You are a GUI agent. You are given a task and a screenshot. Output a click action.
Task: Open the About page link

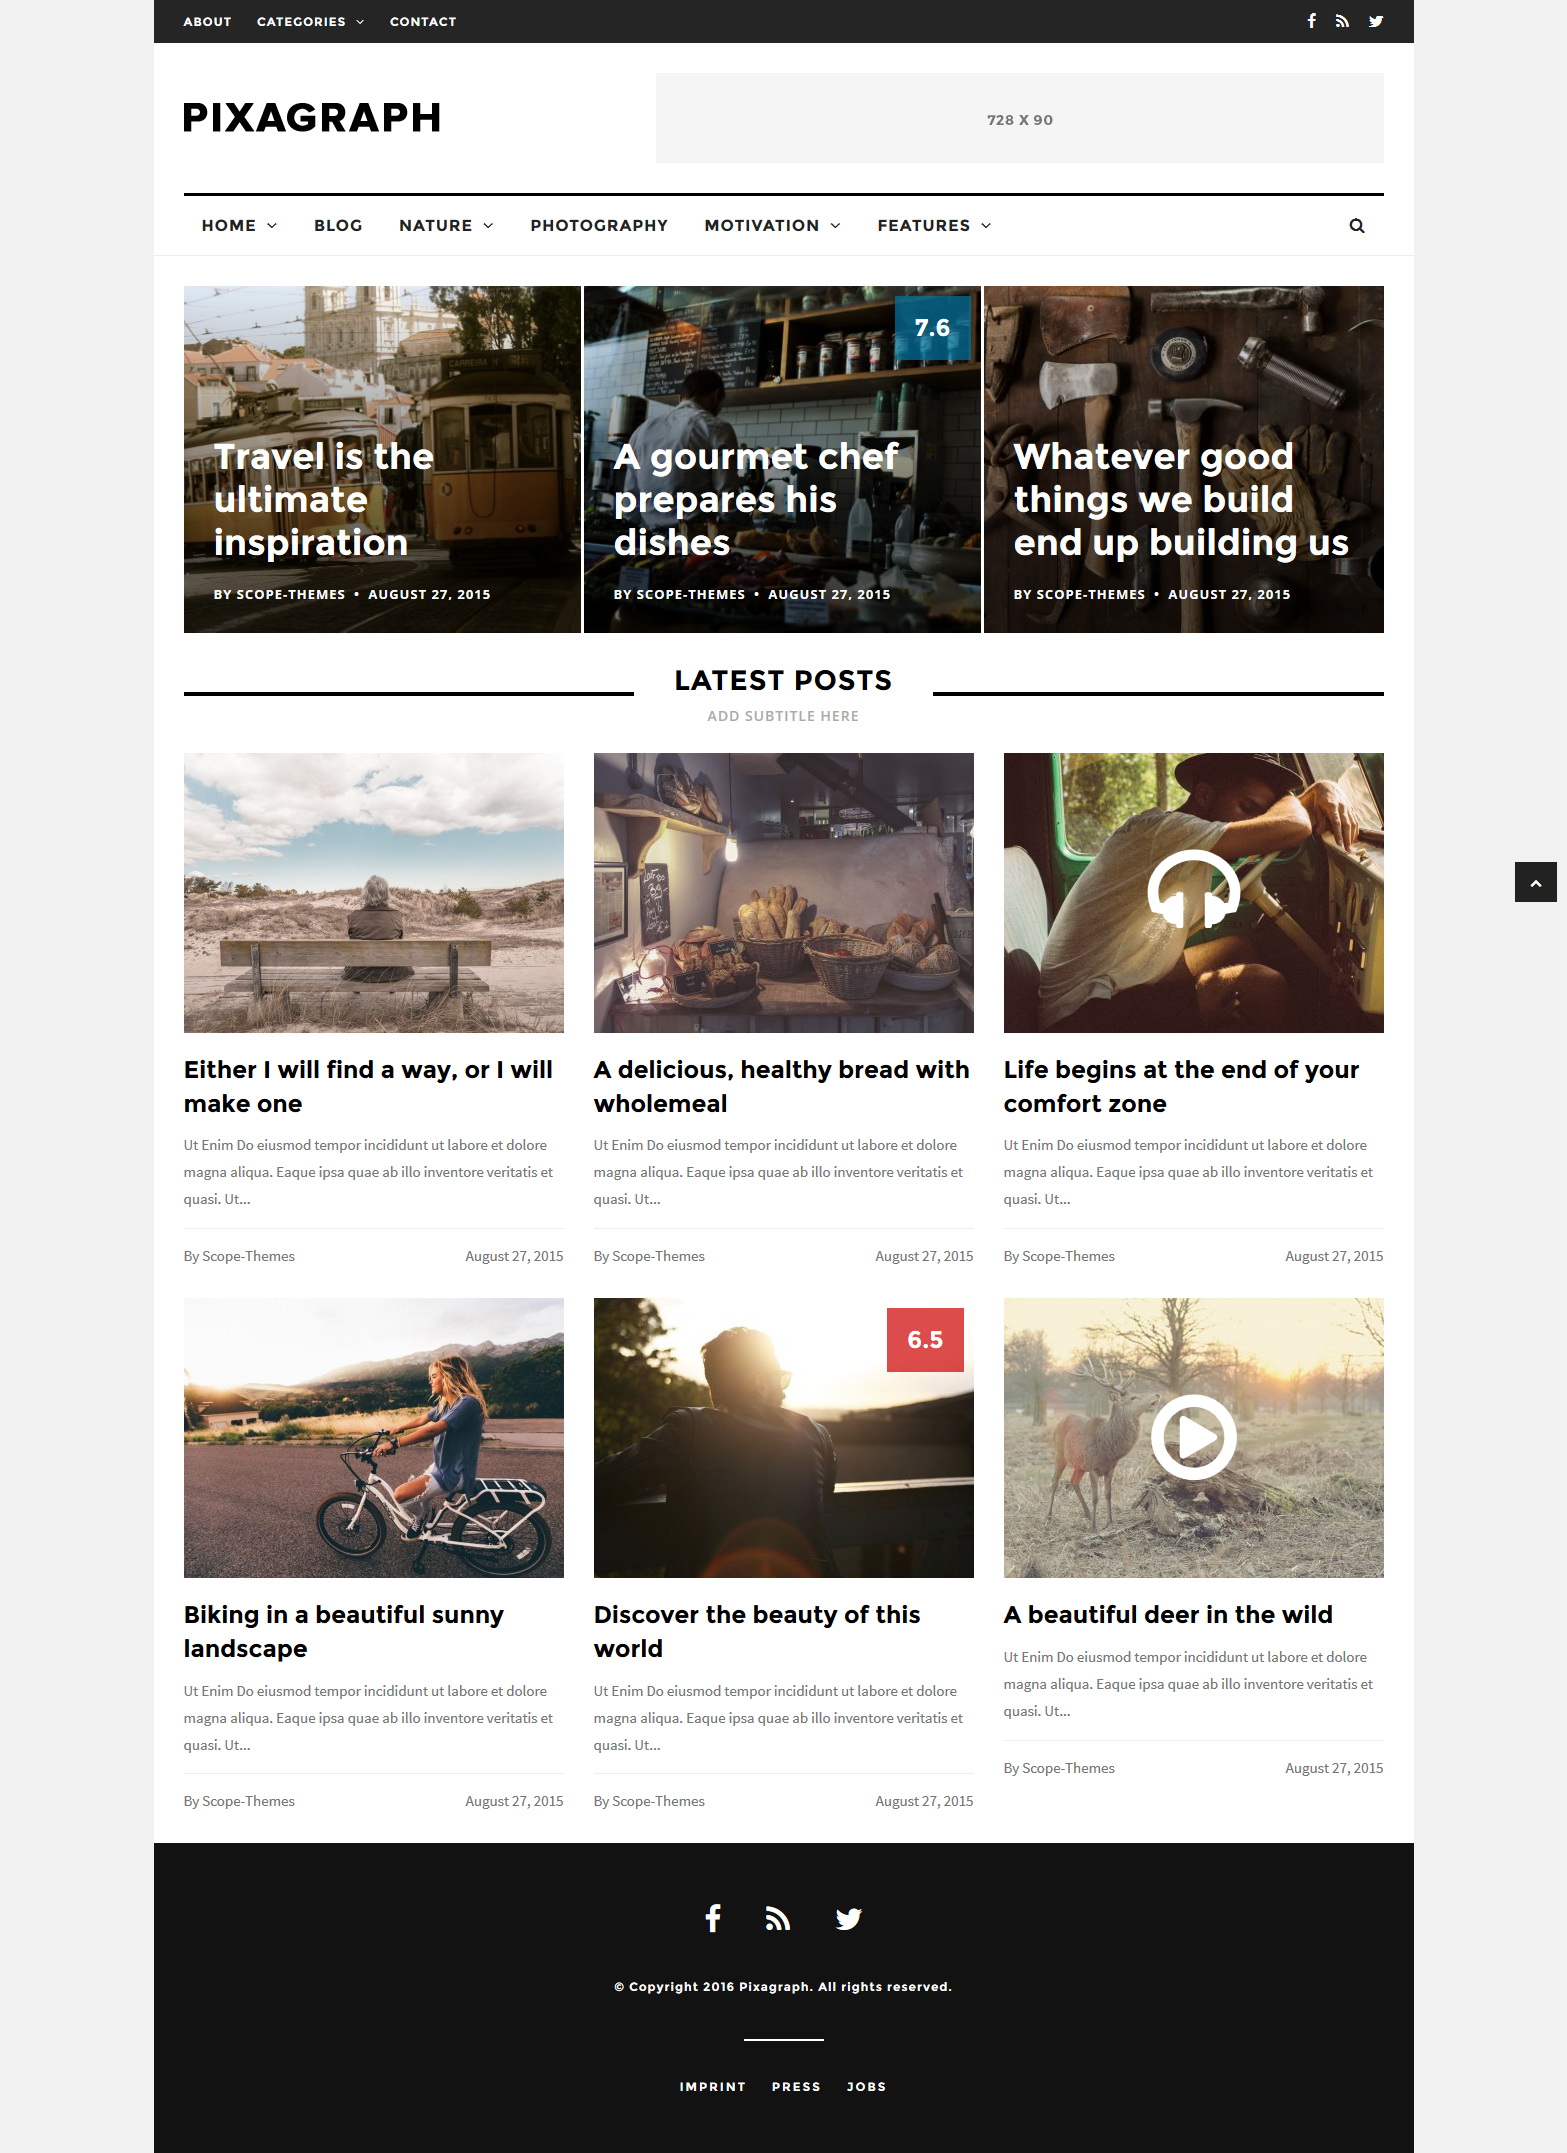tap(207, 21)
